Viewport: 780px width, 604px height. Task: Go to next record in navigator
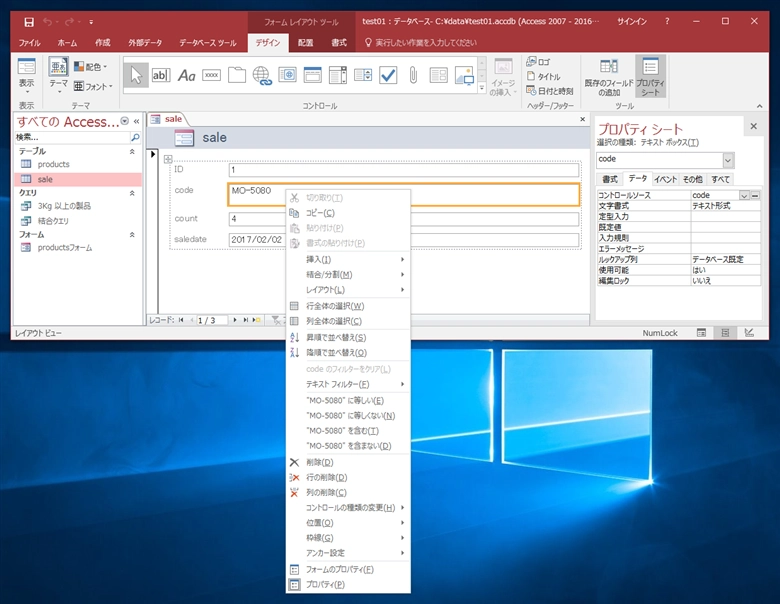pyautogui.click(x=235, y=320)
